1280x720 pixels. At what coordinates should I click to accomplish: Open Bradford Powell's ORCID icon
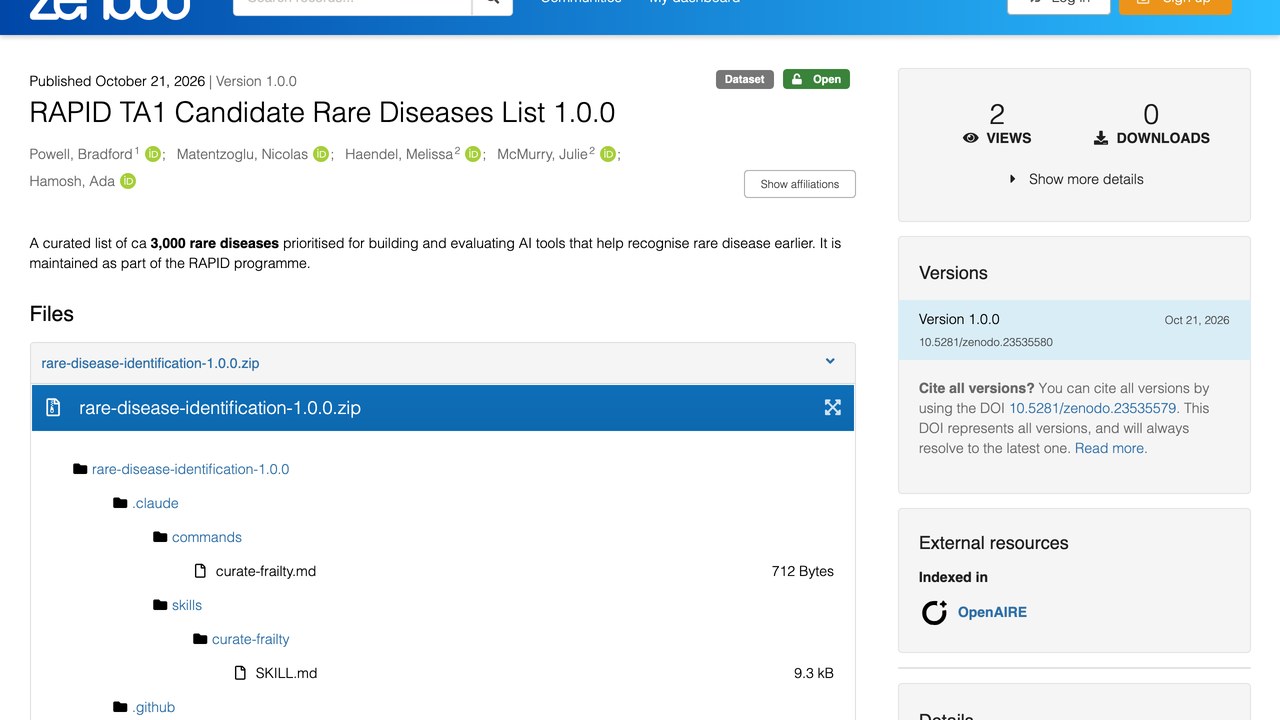tap(153, 154)
